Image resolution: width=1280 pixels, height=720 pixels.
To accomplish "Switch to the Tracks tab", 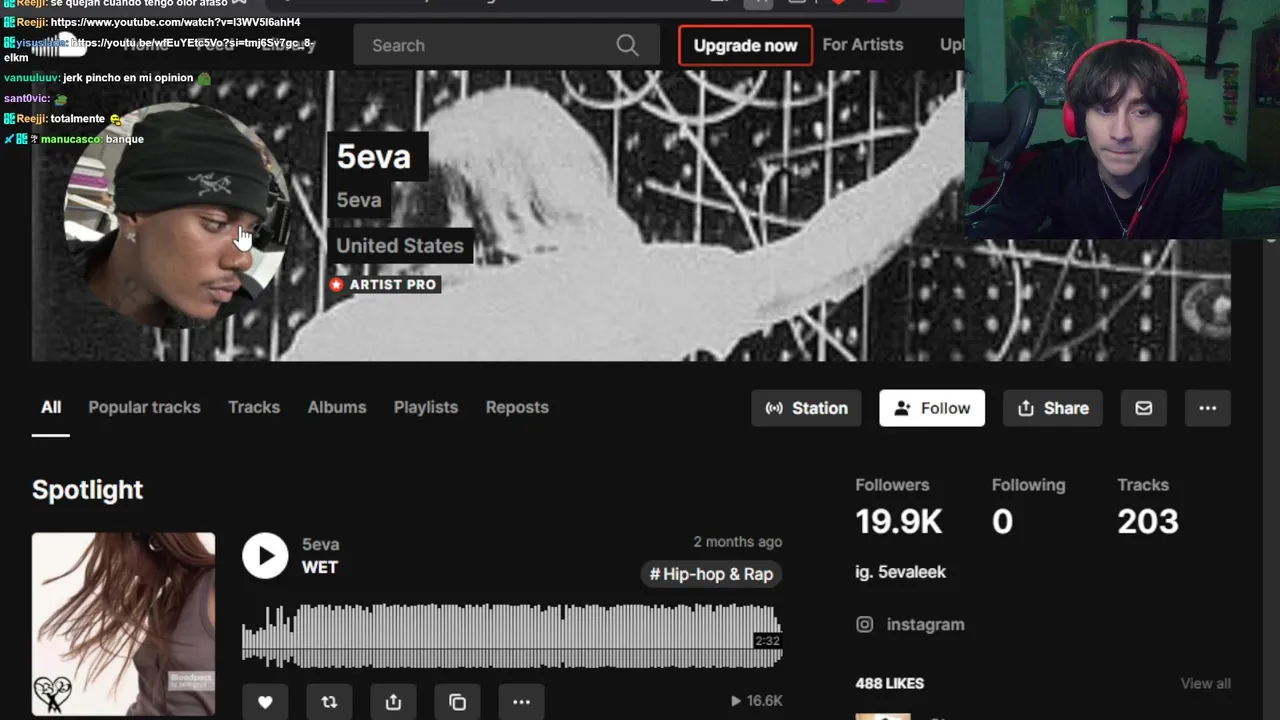I will pyautogui.click(x=254, y=407).
